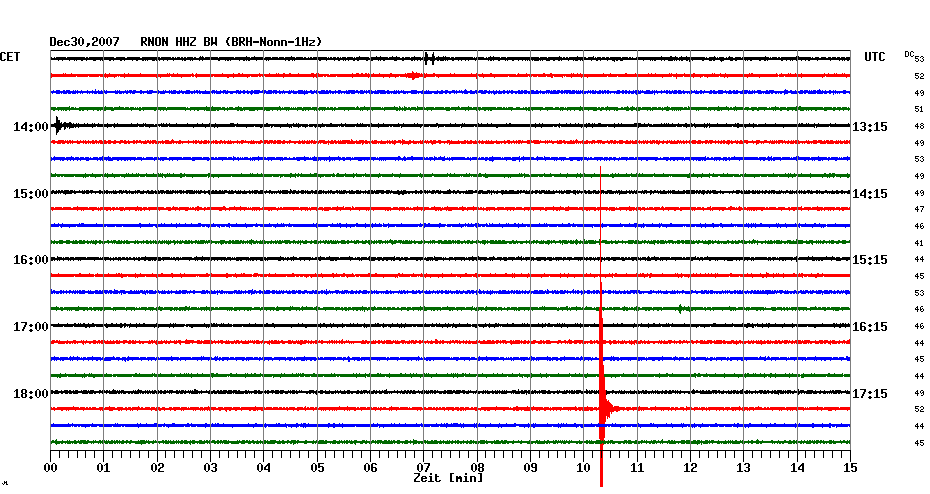Select the 15:00 CET time label
Screen dimensions: 930x494
(x=31, y=194)
